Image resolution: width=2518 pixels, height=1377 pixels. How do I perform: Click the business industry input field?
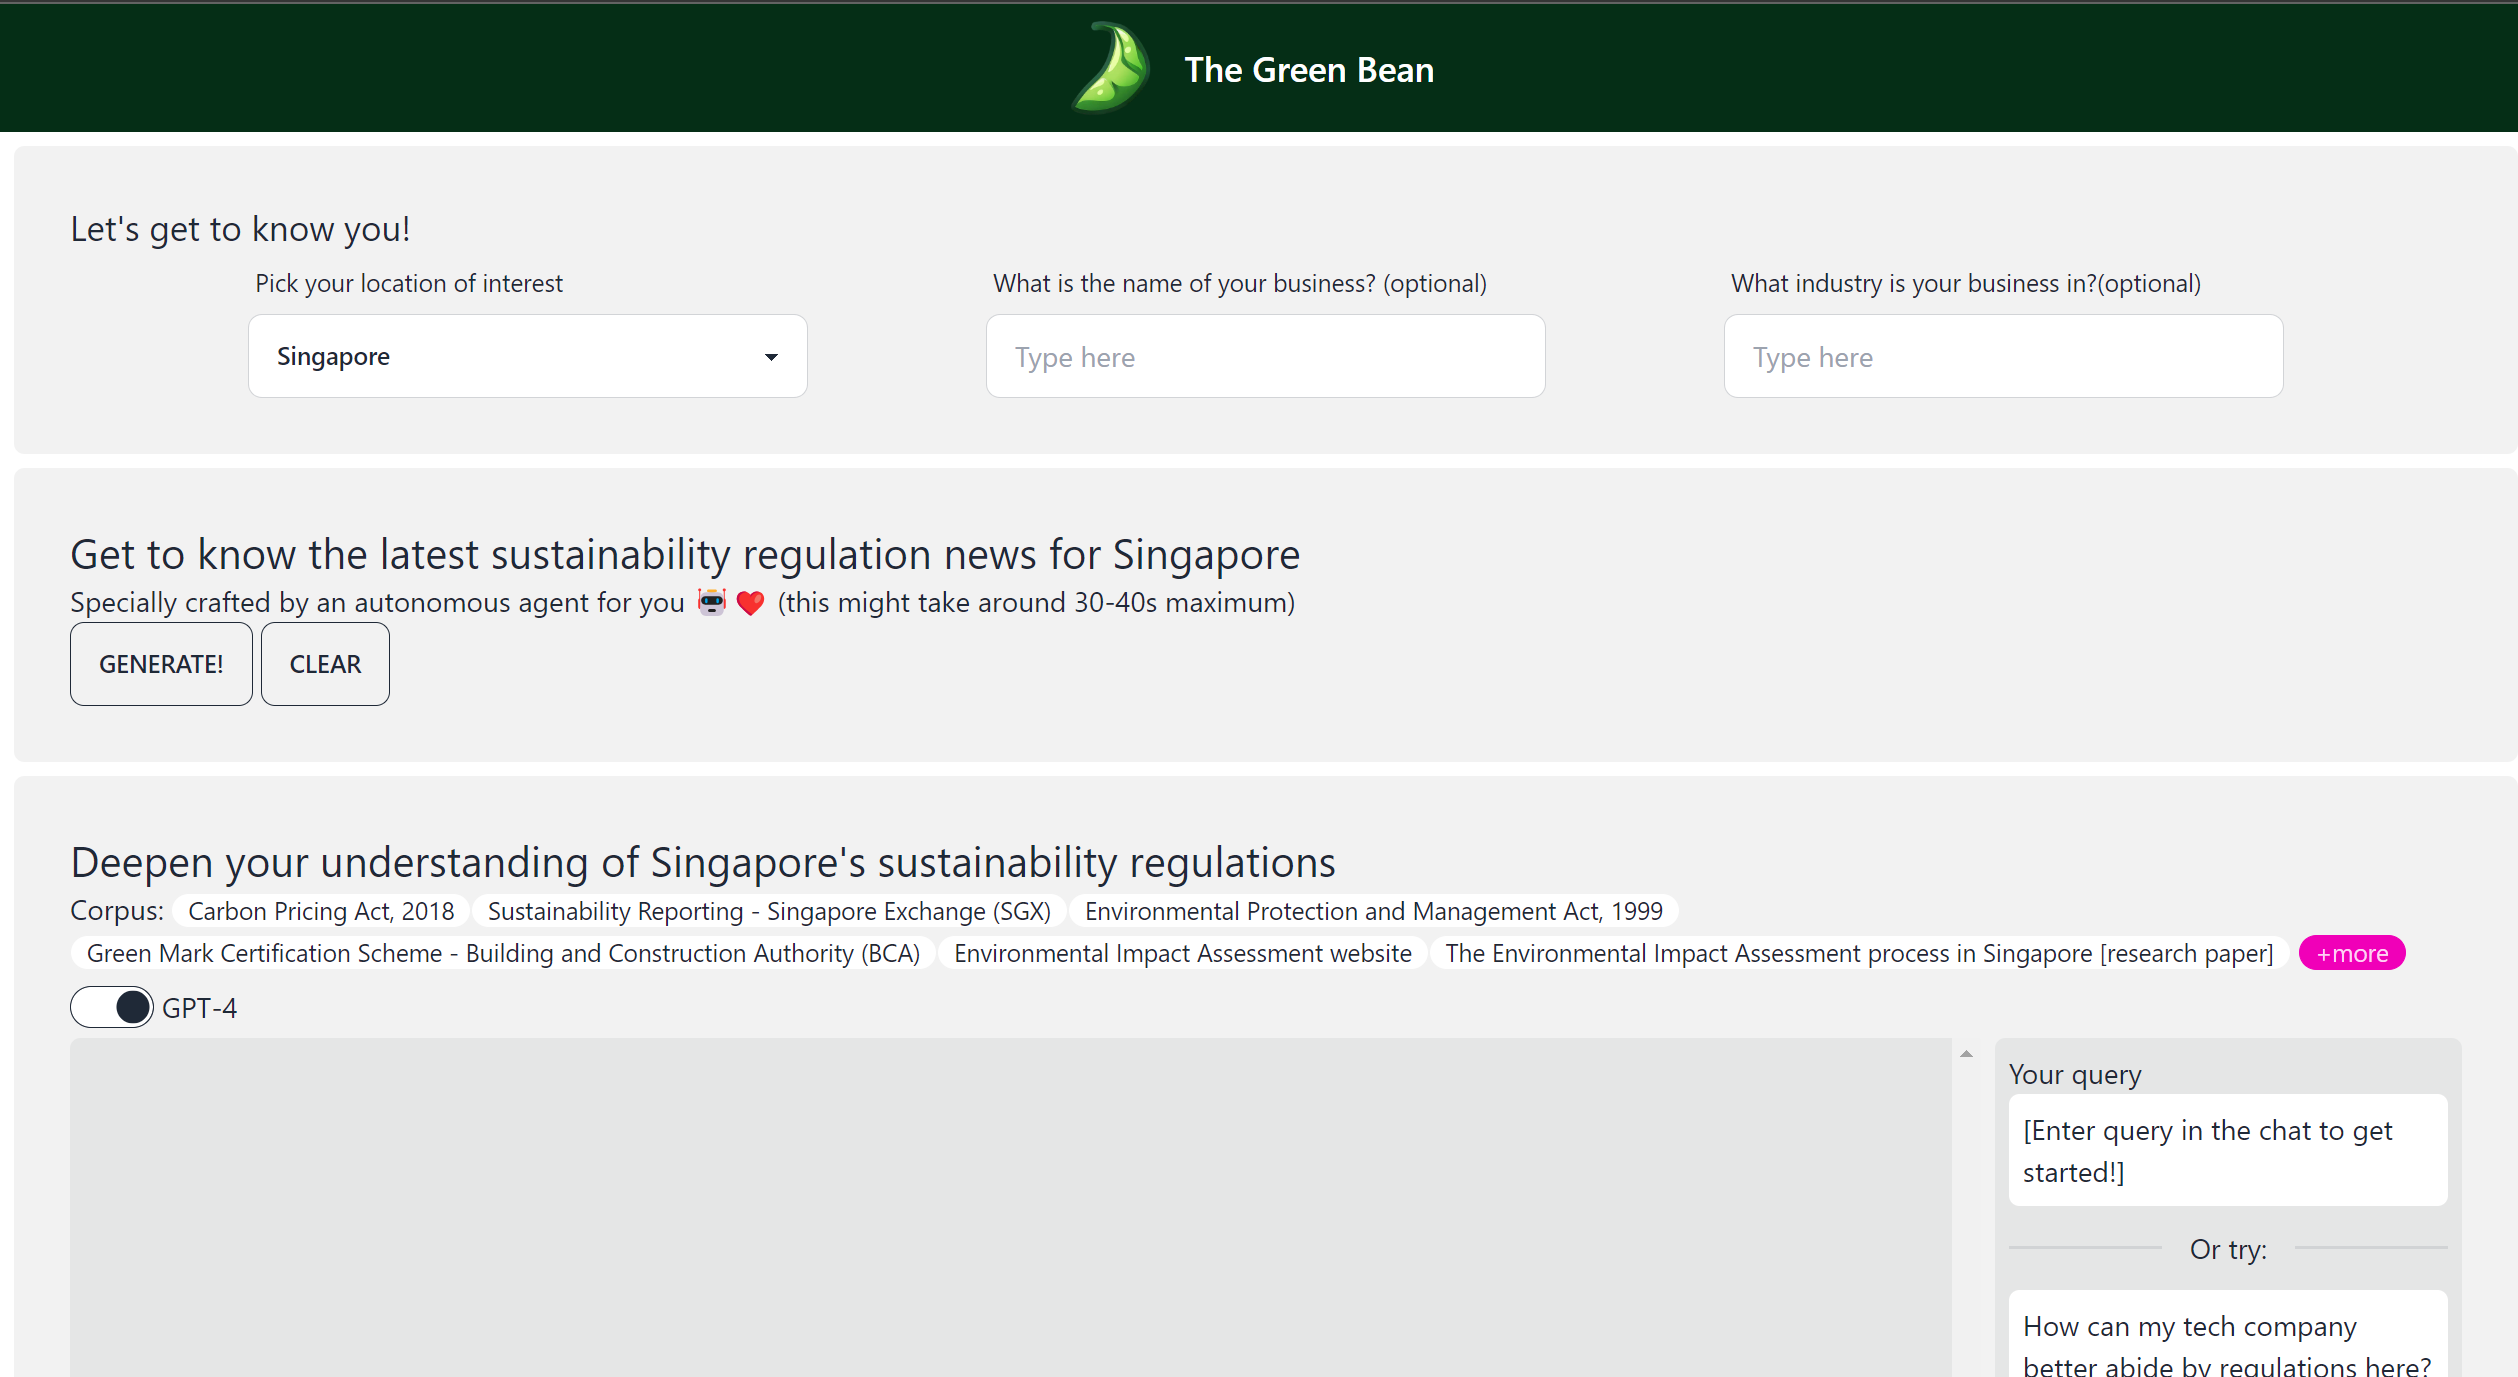[2003, 356]
